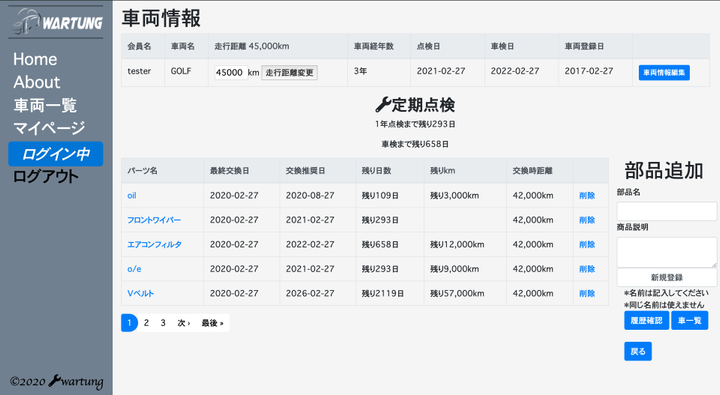Click the 走行距離変更 button
Screen dimensions: 720x395
tap(289, 73)
